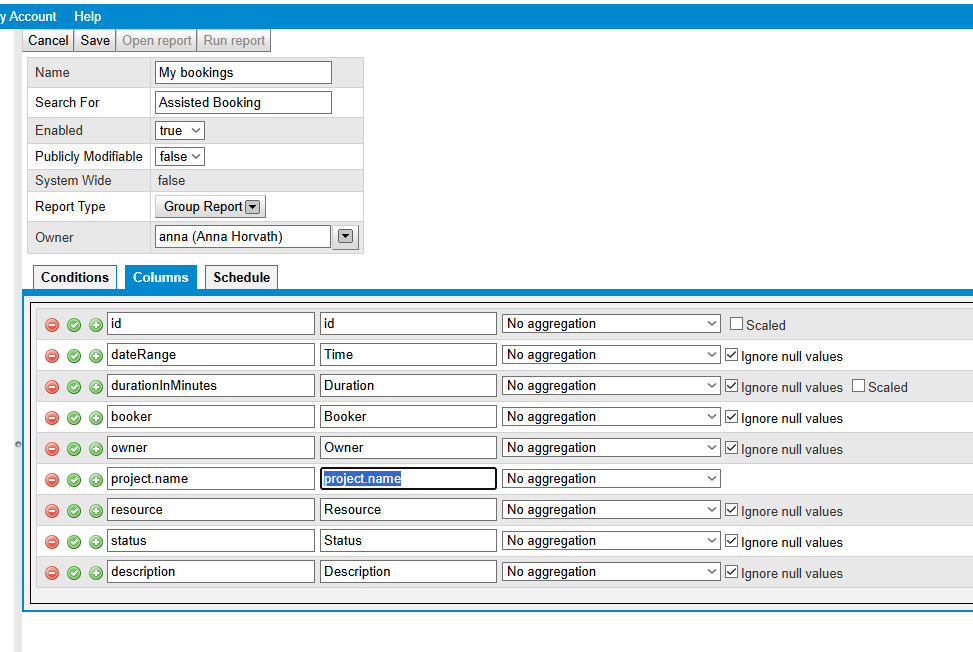The image size is (973, 652).
Task: Click green check icon in owner row
Action: [x=74, y=449]
